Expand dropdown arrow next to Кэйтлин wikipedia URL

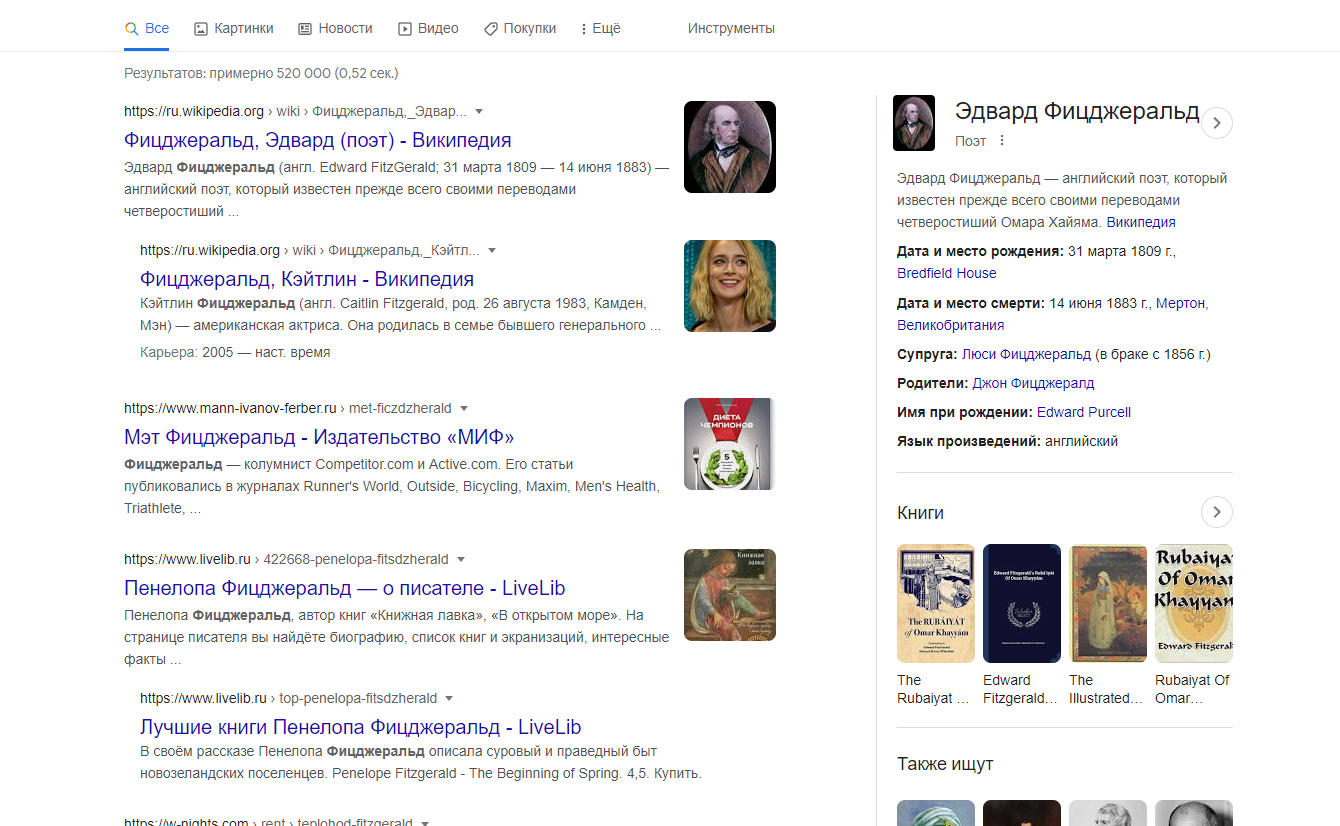(x=492, y=250)
